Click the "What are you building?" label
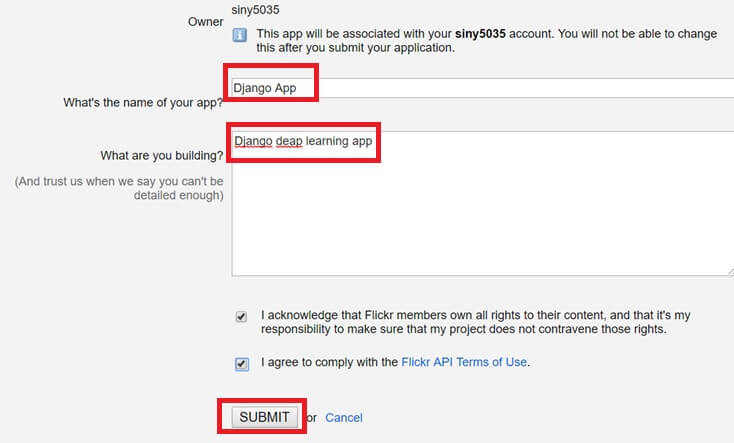Screen dimensions: 734x443 [161, 156]
